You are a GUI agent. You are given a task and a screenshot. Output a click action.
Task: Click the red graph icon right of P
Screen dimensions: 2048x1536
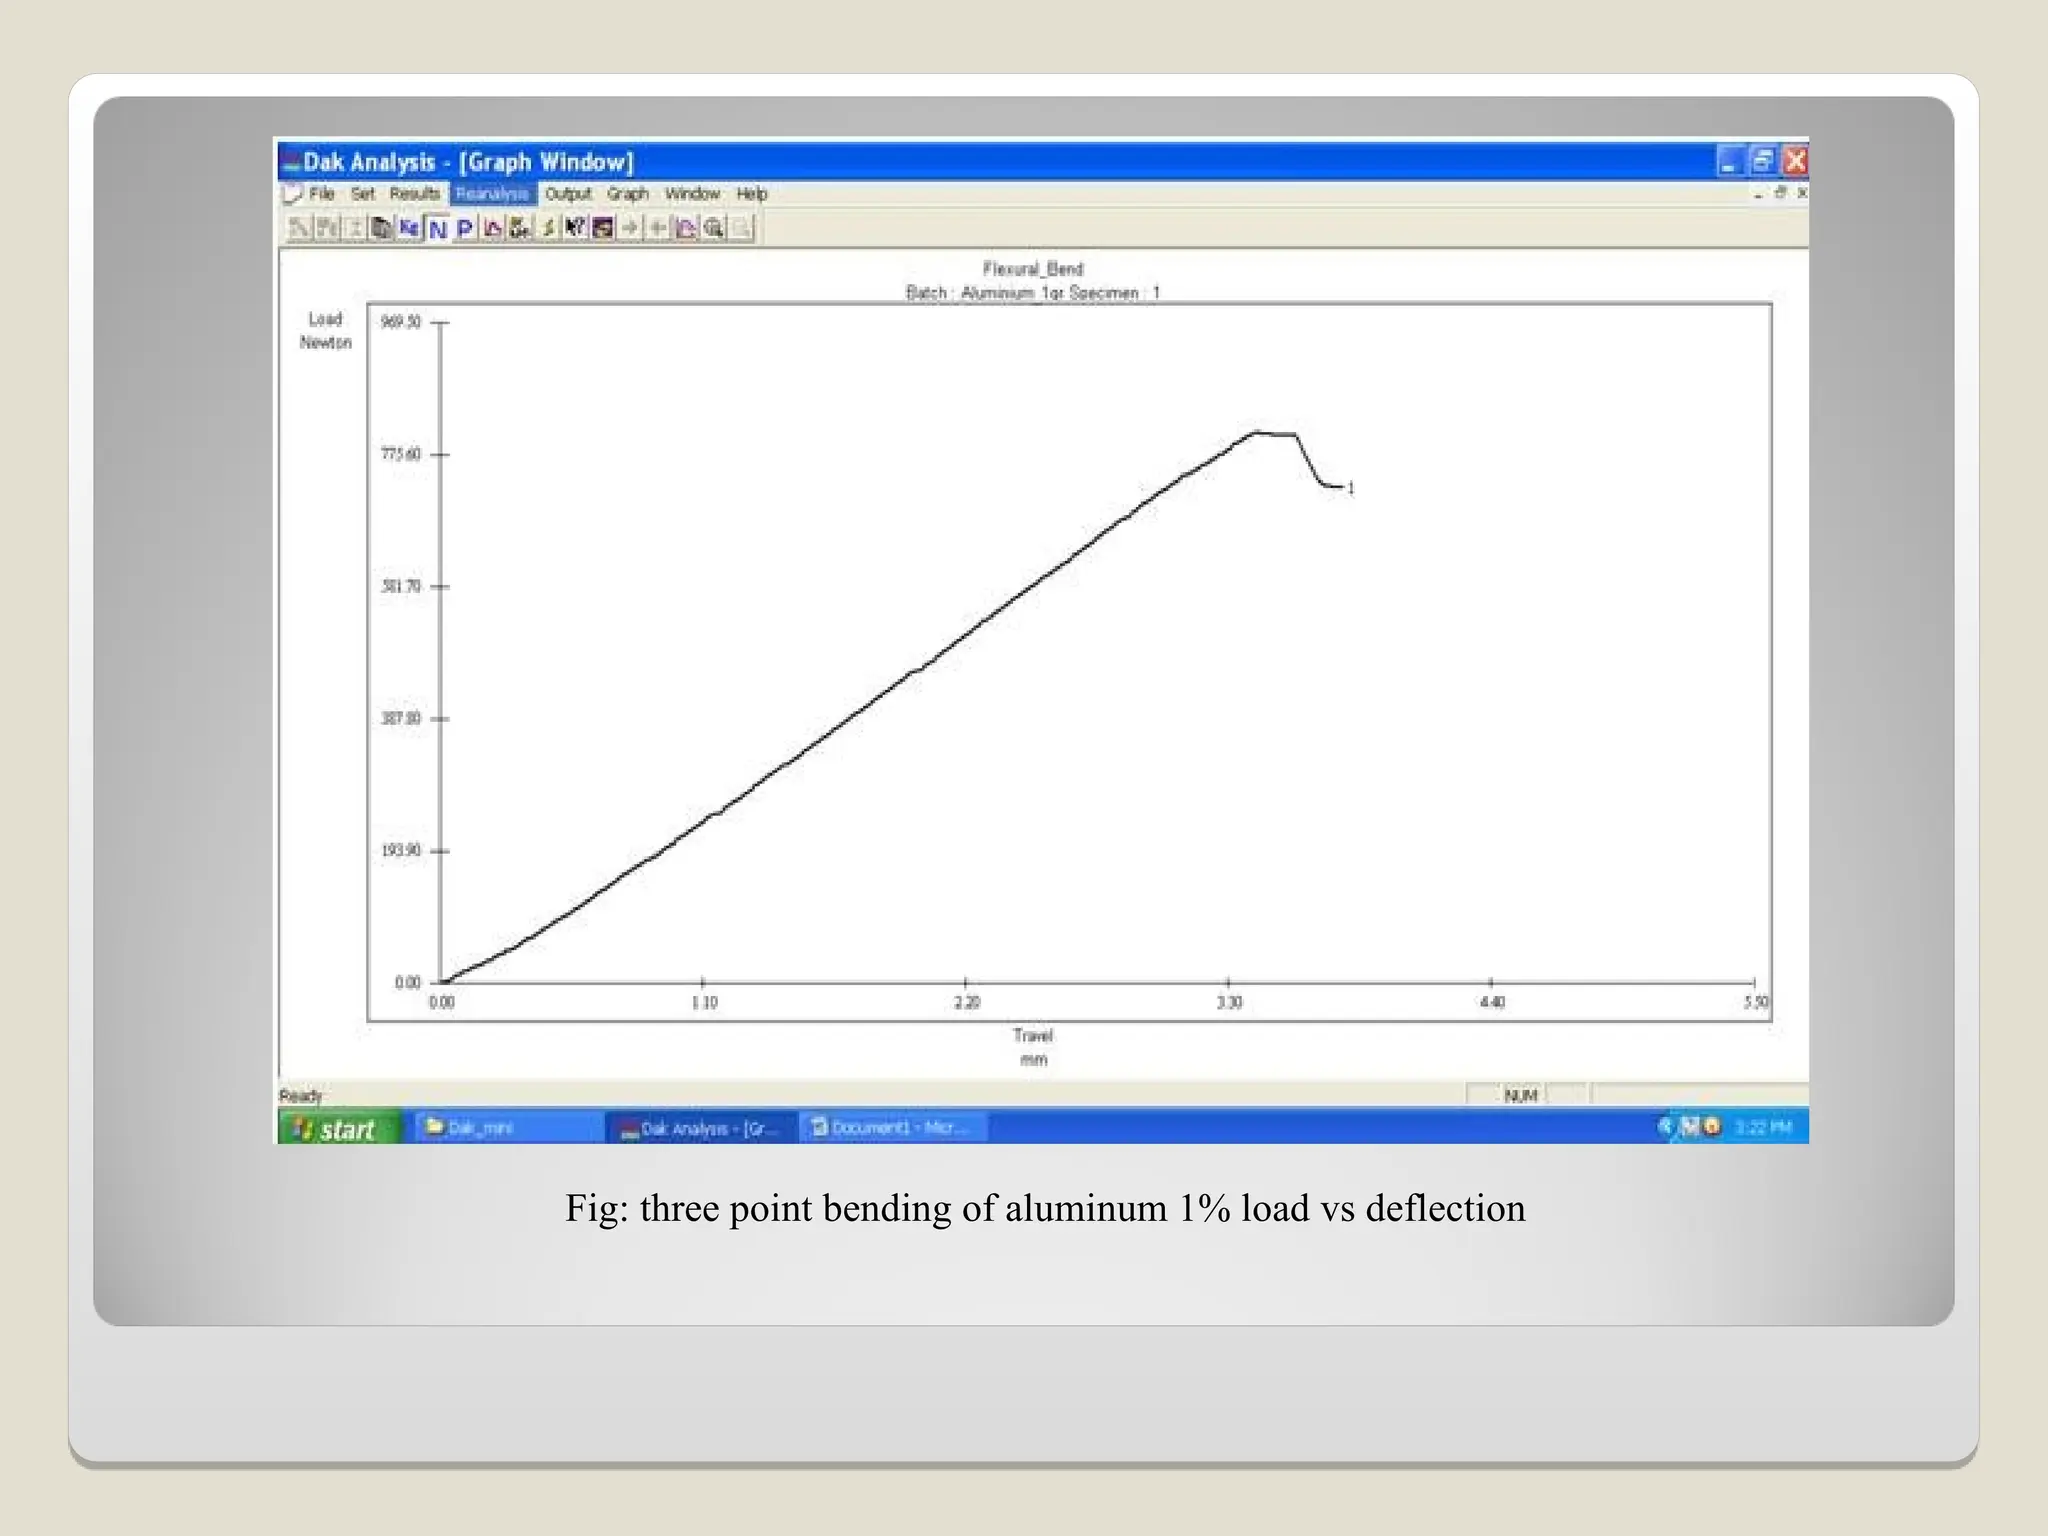click(492, 228)
